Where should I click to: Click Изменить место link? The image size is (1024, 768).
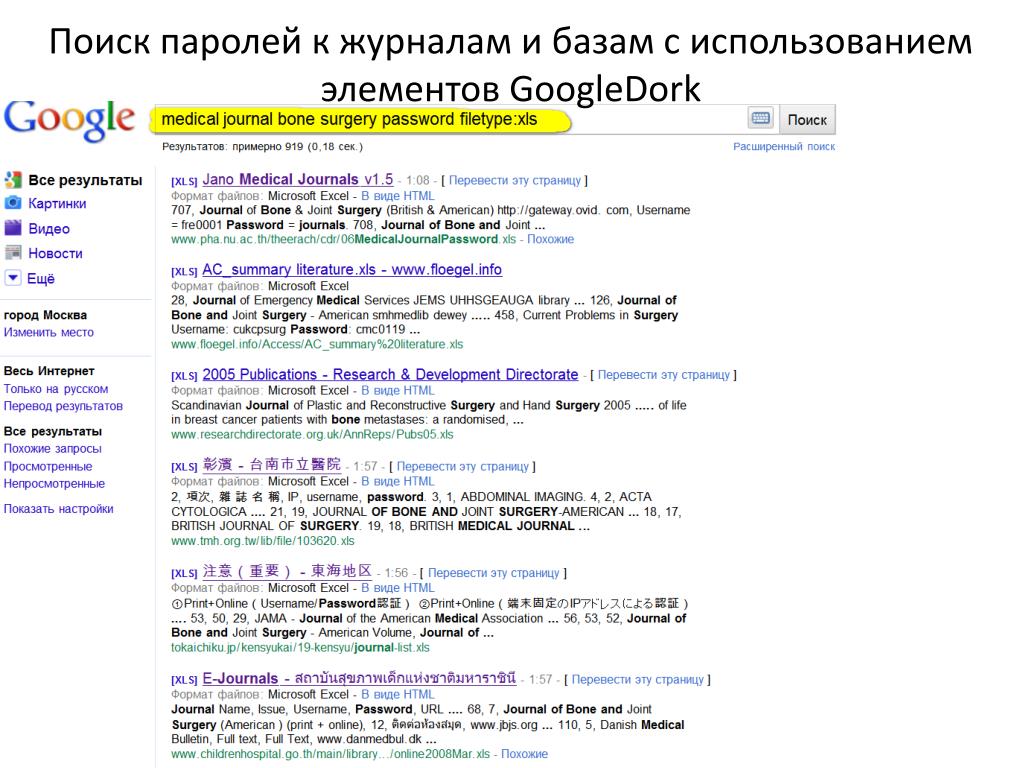pyautogui.click(x=49, y=332)
